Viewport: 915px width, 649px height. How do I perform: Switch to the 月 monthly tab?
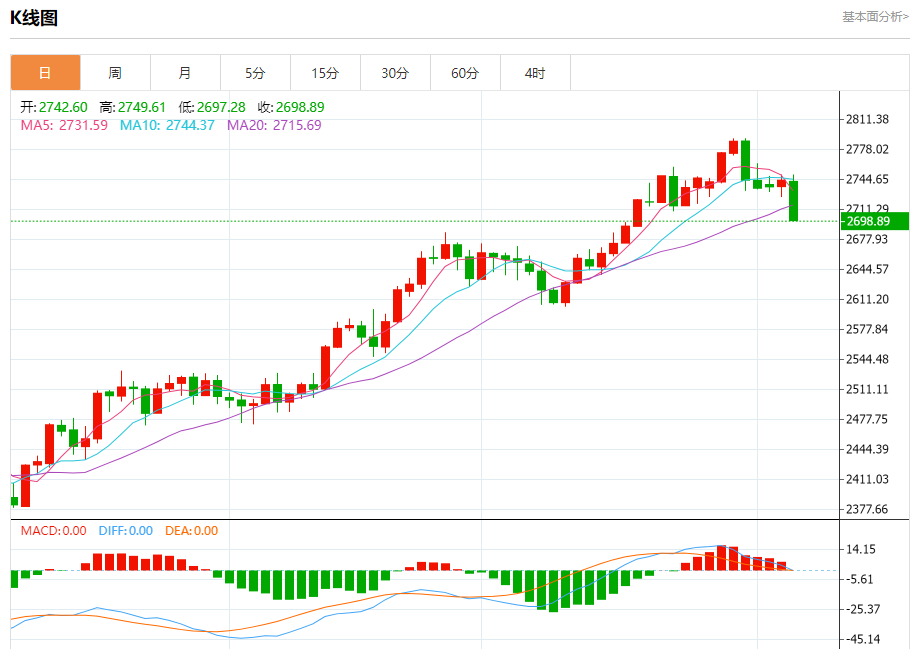[185, 73]
